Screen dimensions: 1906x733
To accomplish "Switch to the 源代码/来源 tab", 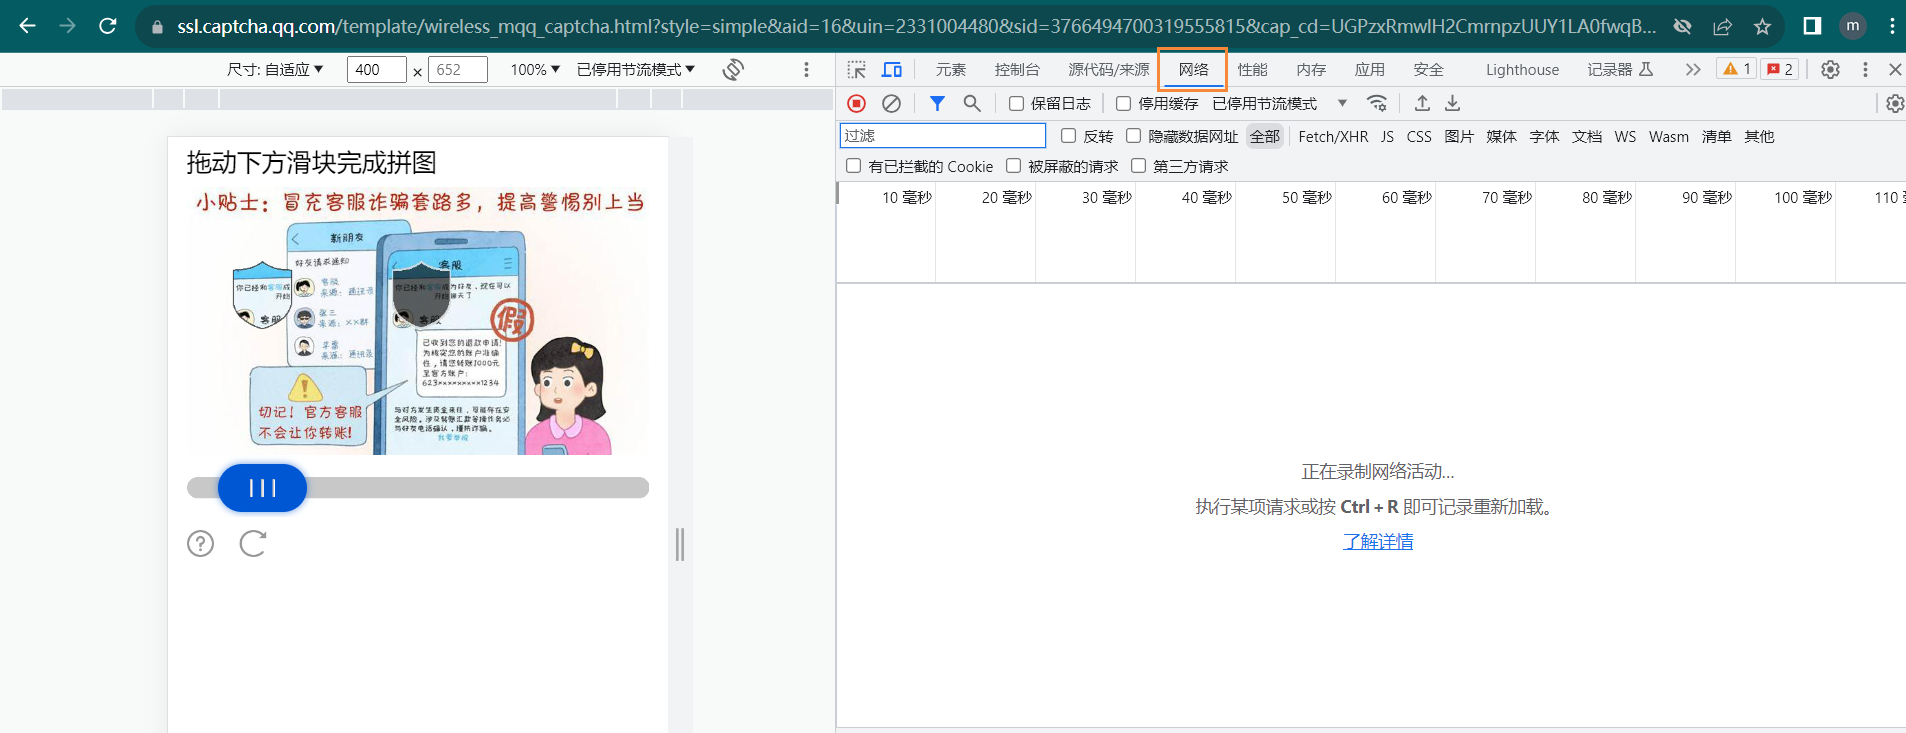I will coord(1109,69).
